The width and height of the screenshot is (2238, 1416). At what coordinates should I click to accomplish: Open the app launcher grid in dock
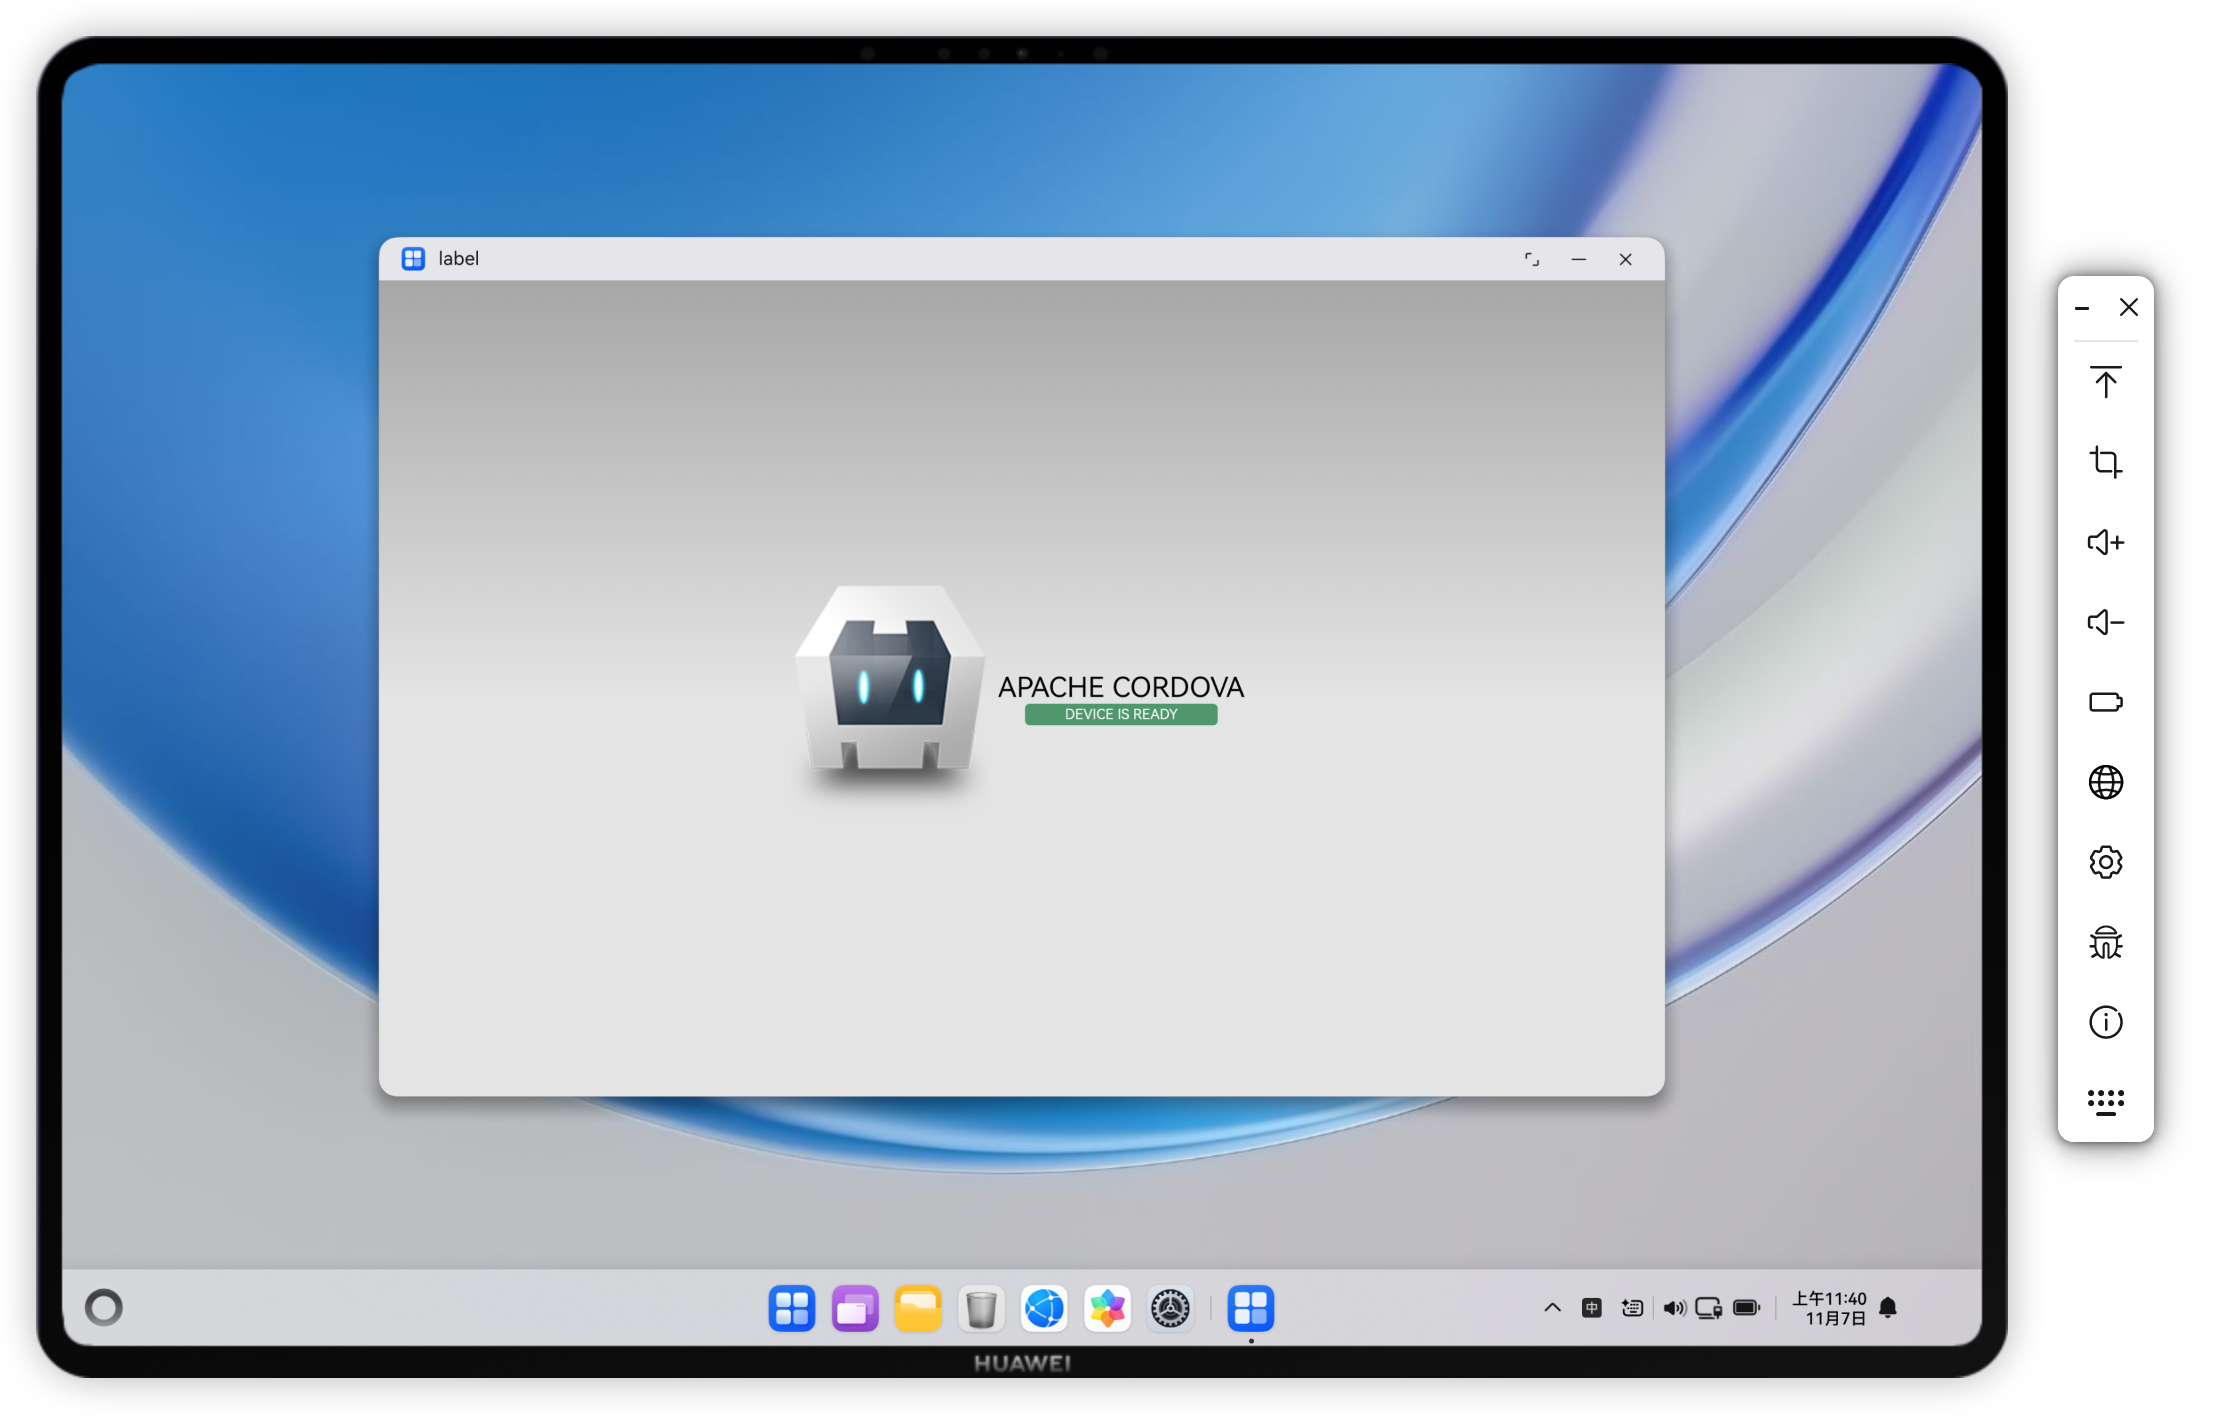[791, 1308]
